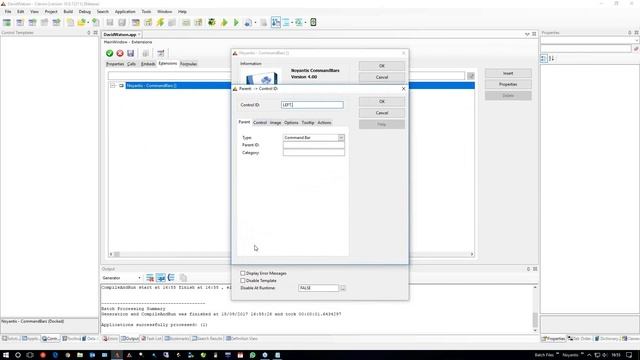Viewport: 640px width, 360px height.
Task: Click OK in Control ID dialog
Action: click(x=382, y=101)
